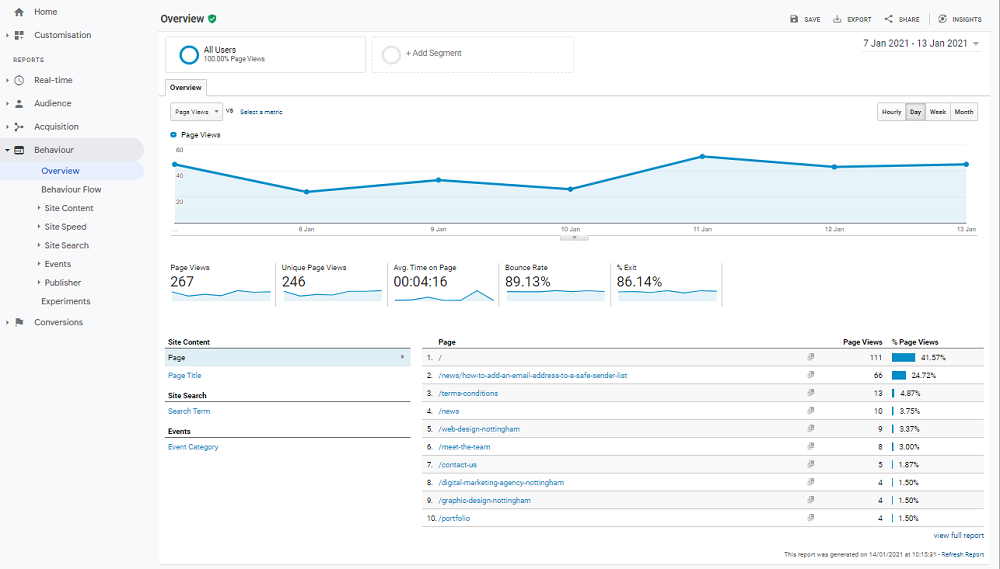1000x569 pixels.
Task: Open the external link icon for /meet-the-team
Action: pyautogui.click(x=811, y=447)
